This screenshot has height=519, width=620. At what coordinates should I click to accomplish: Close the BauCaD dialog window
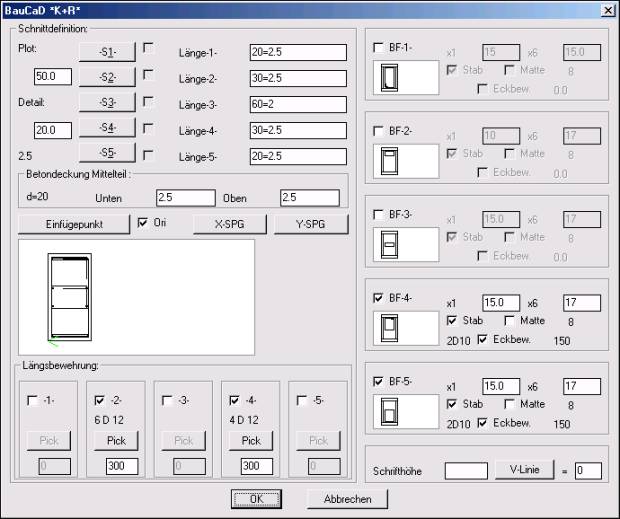point(608,10)
